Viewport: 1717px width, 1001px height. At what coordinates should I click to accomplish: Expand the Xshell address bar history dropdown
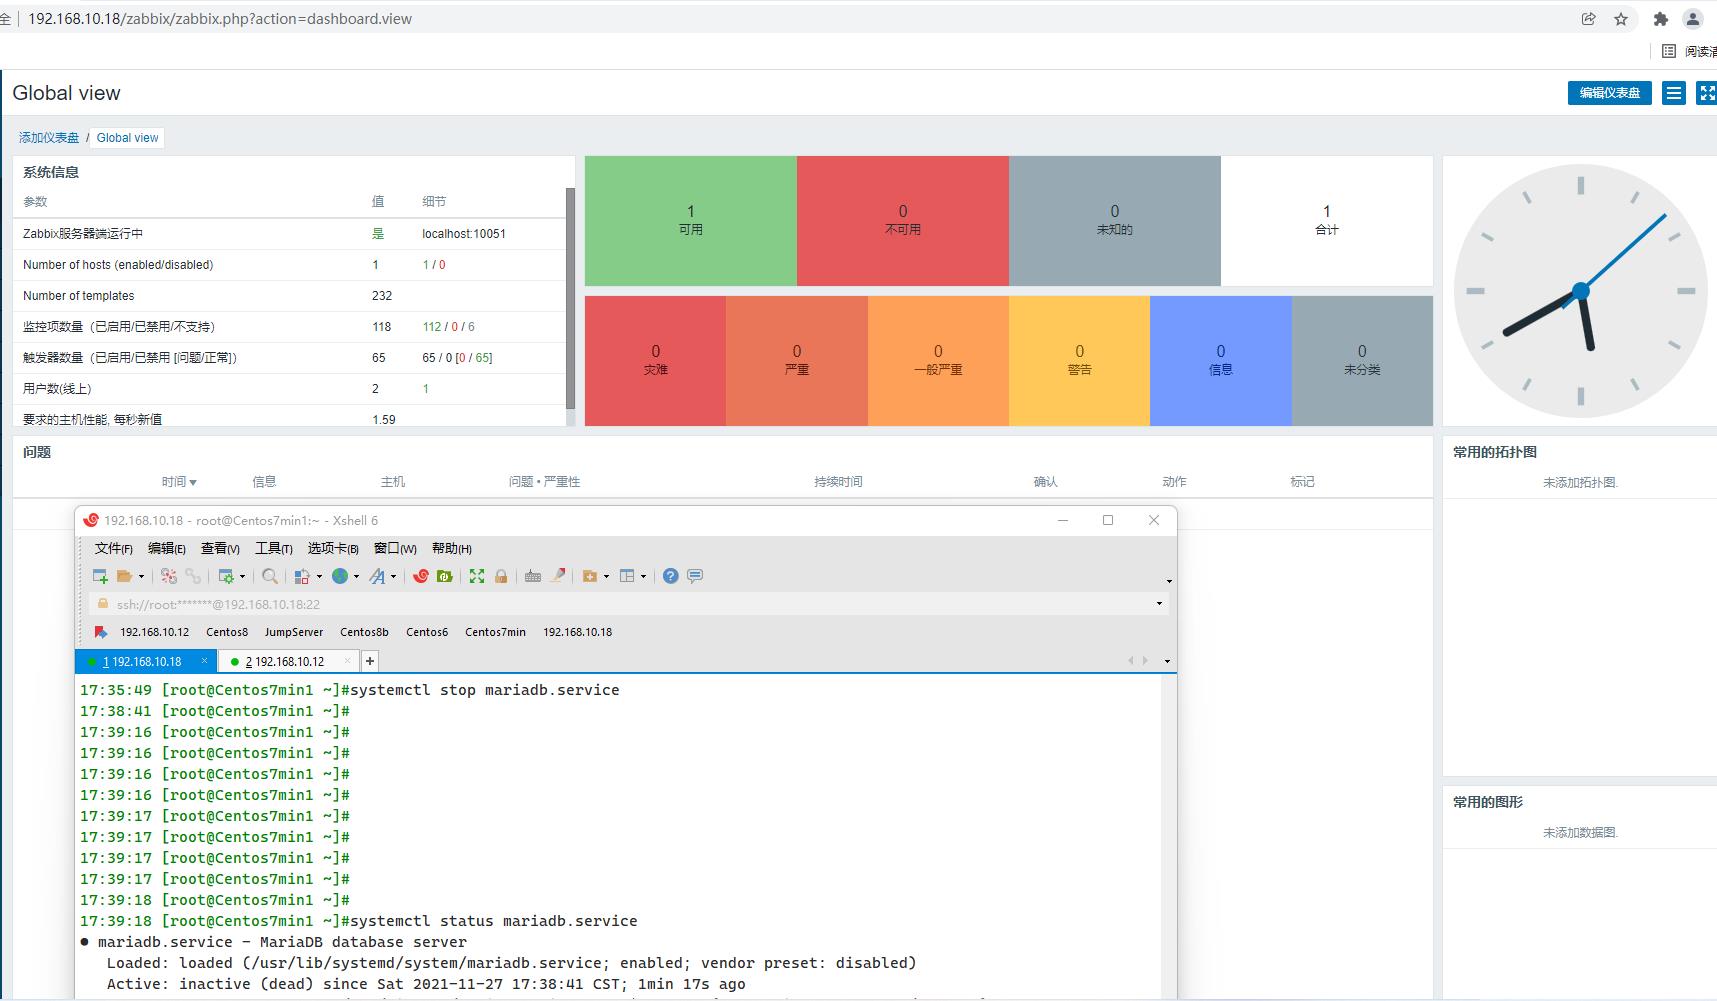1159,604
